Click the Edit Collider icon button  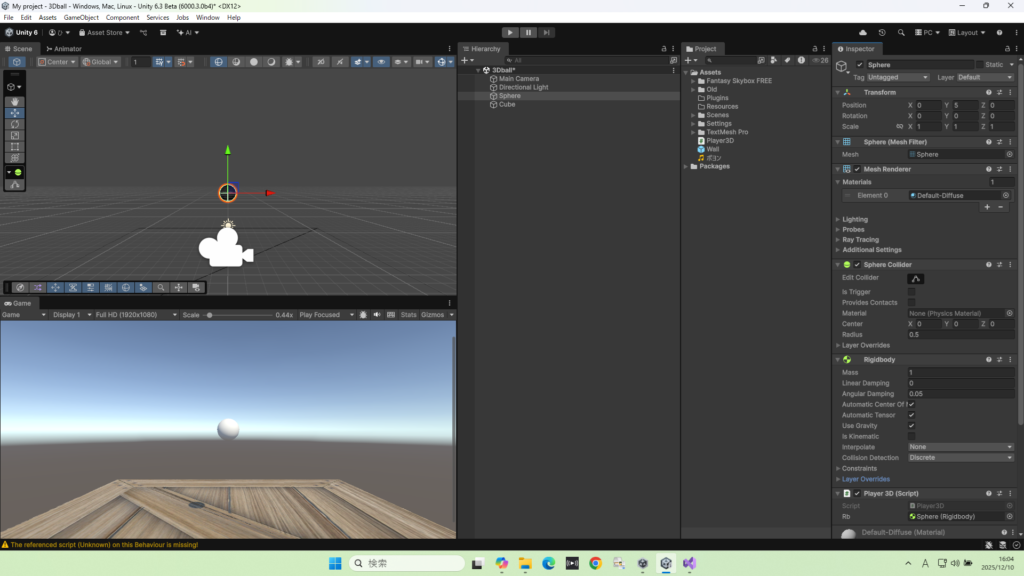[x=915, y=278]
